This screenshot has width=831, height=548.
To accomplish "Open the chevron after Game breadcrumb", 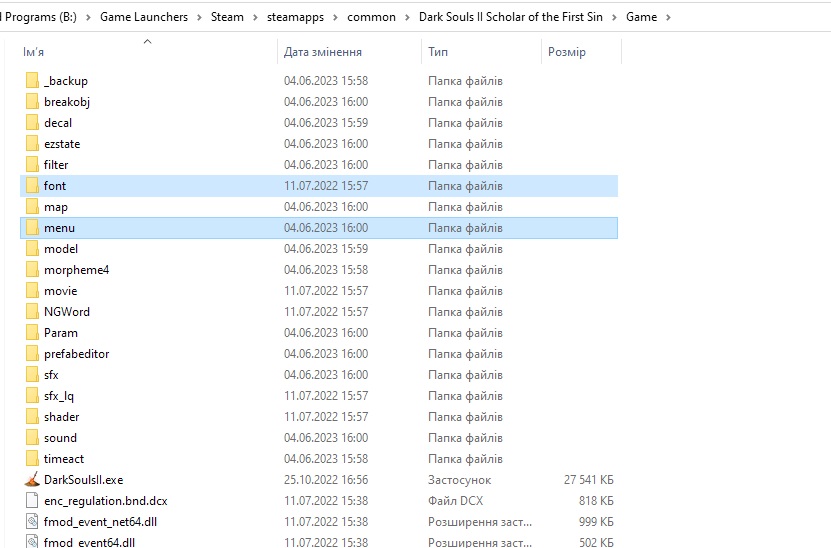I will [x=668, y=17].
